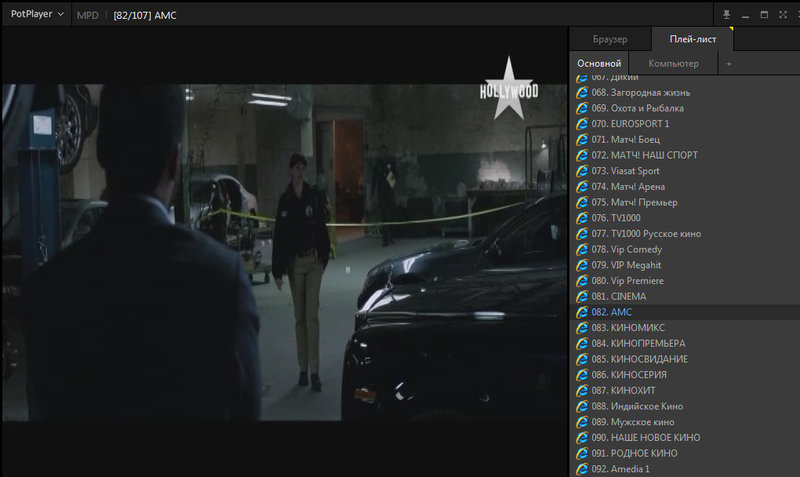Click the icon beside 084. КИНОПРЕМЬЕРА
Viewport: 800px width, 477px height.
coord(582,343)
